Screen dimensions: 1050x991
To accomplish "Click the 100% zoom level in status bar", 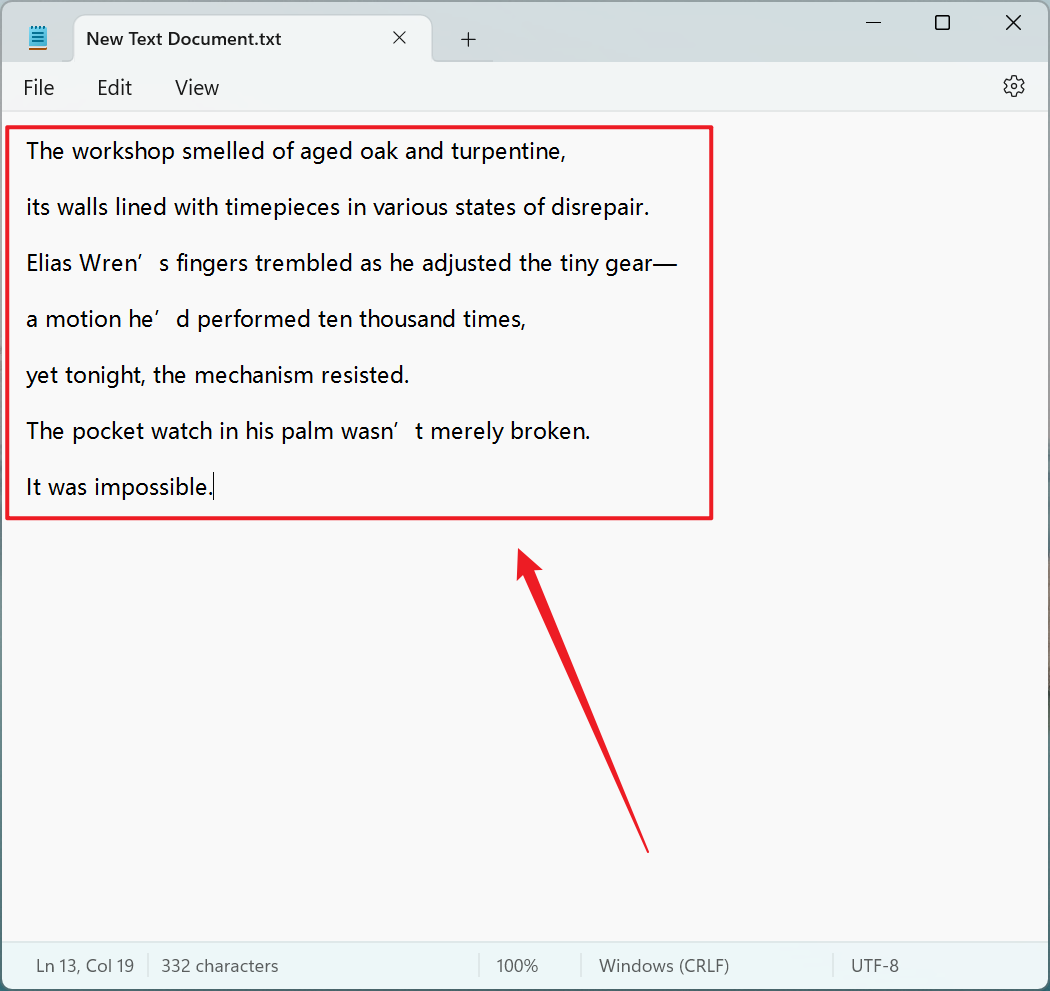I will pos(517,966).
